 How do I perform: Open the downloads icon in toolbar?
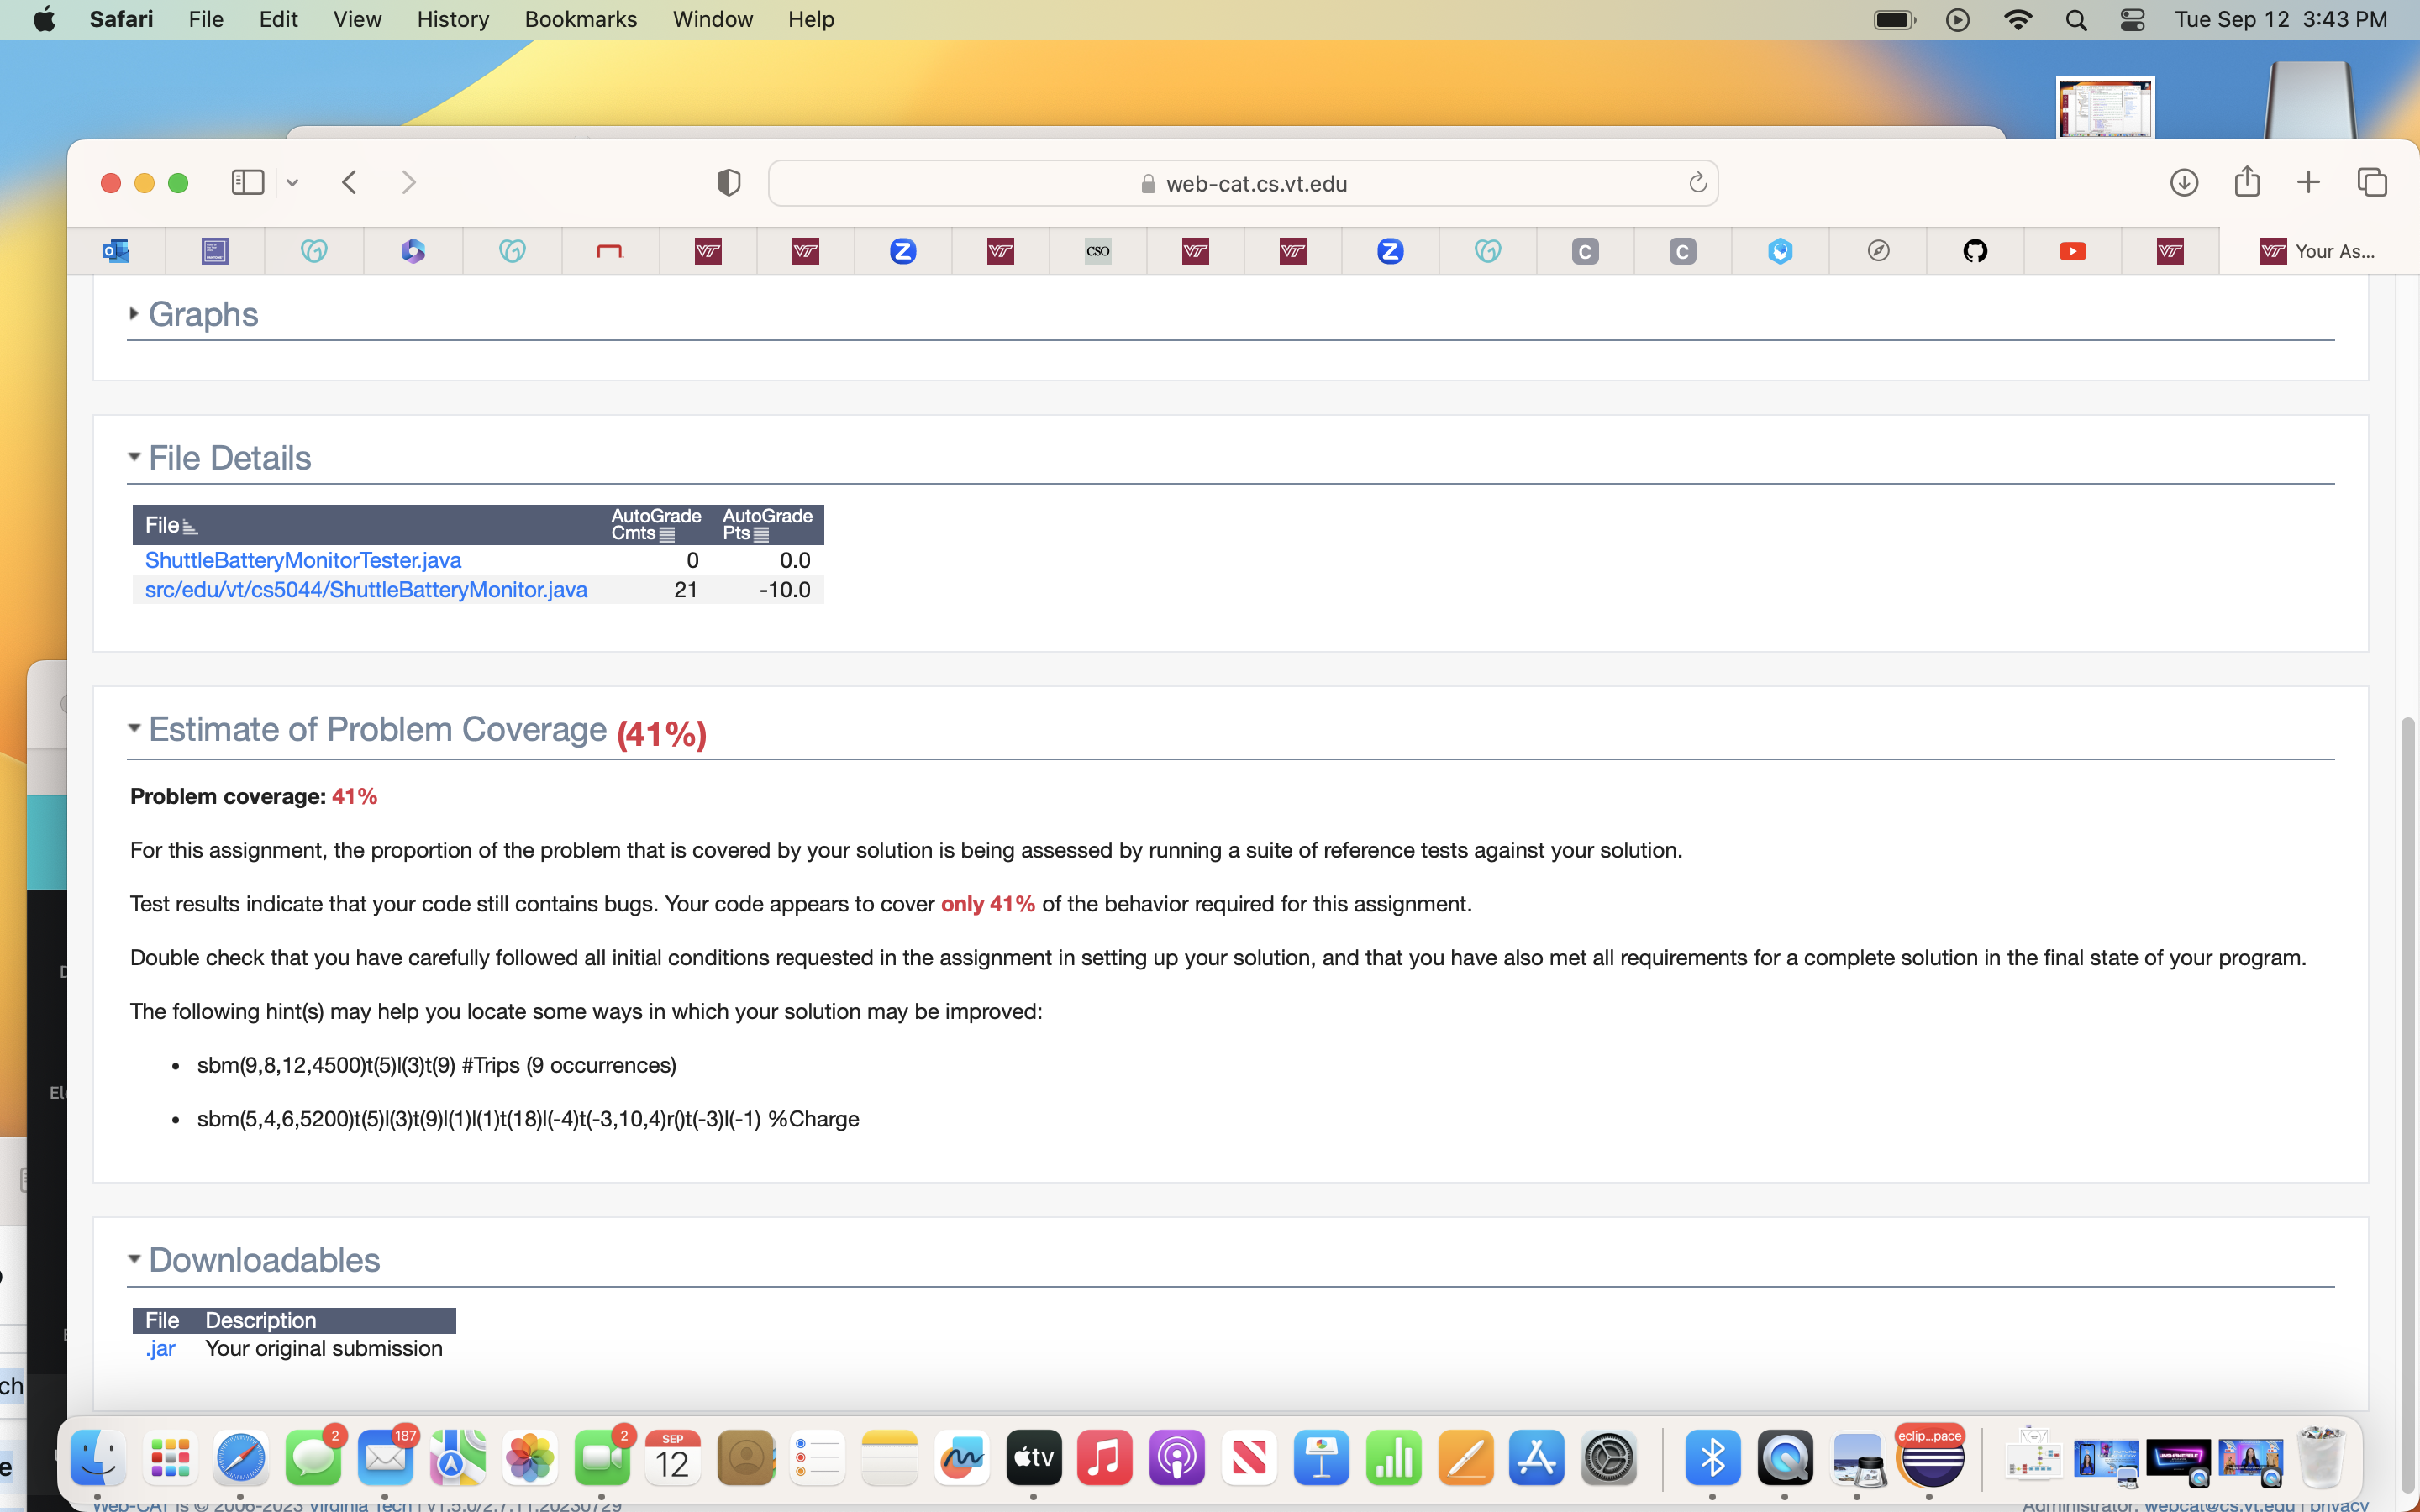[2183, 182]
